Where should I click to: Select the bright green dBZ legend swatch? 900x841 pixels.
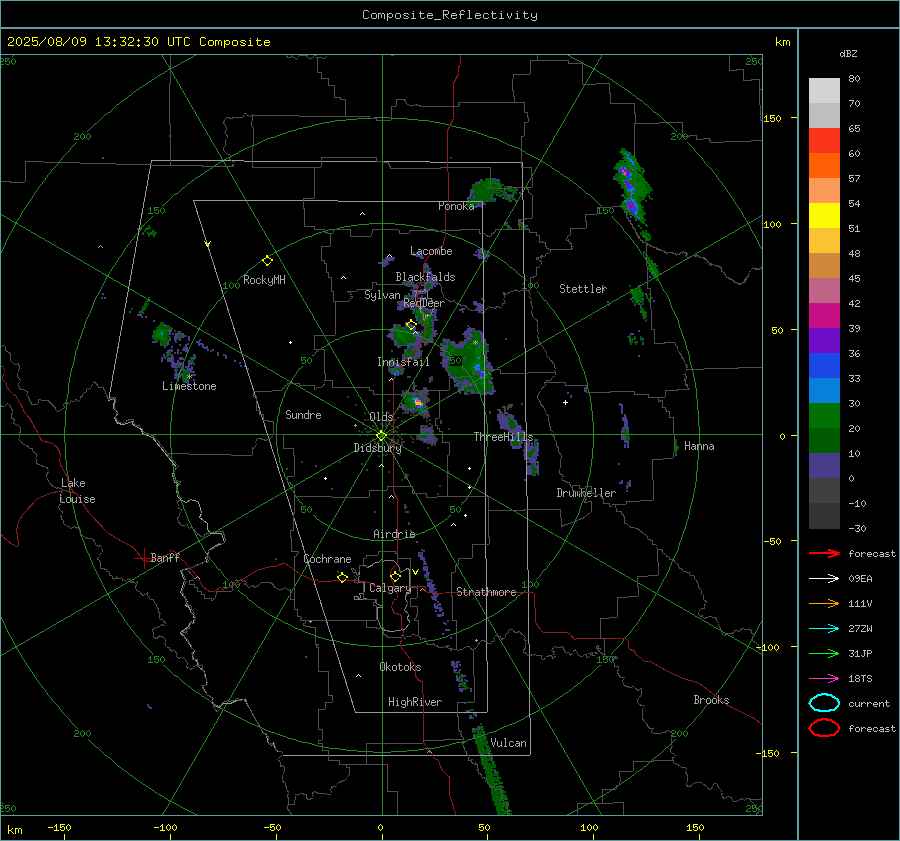[824, 416]
